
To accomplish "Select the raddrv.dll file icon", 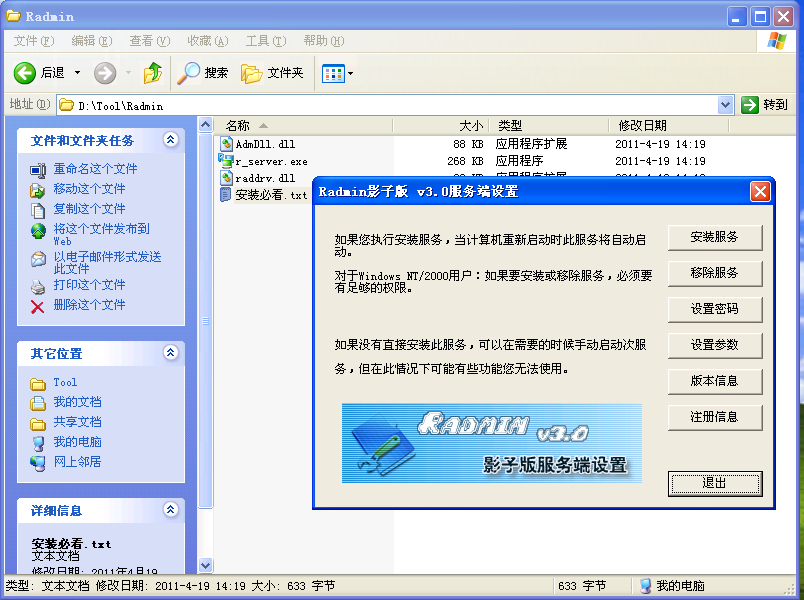I will tap(227, 178).
